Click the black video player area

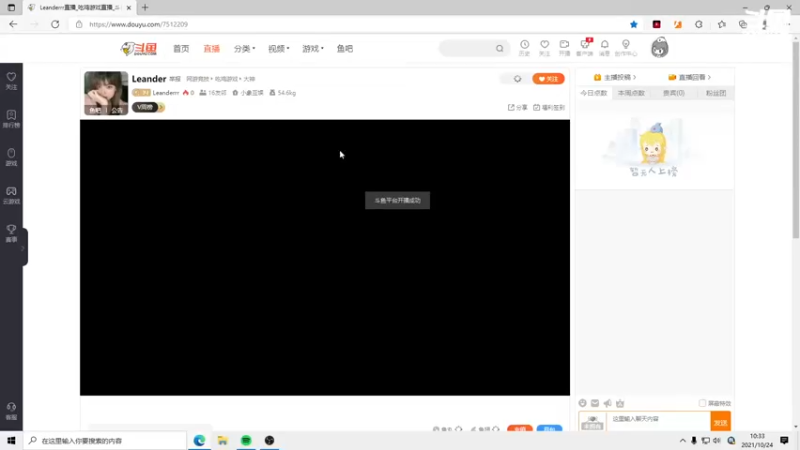[x=325, y=258]
